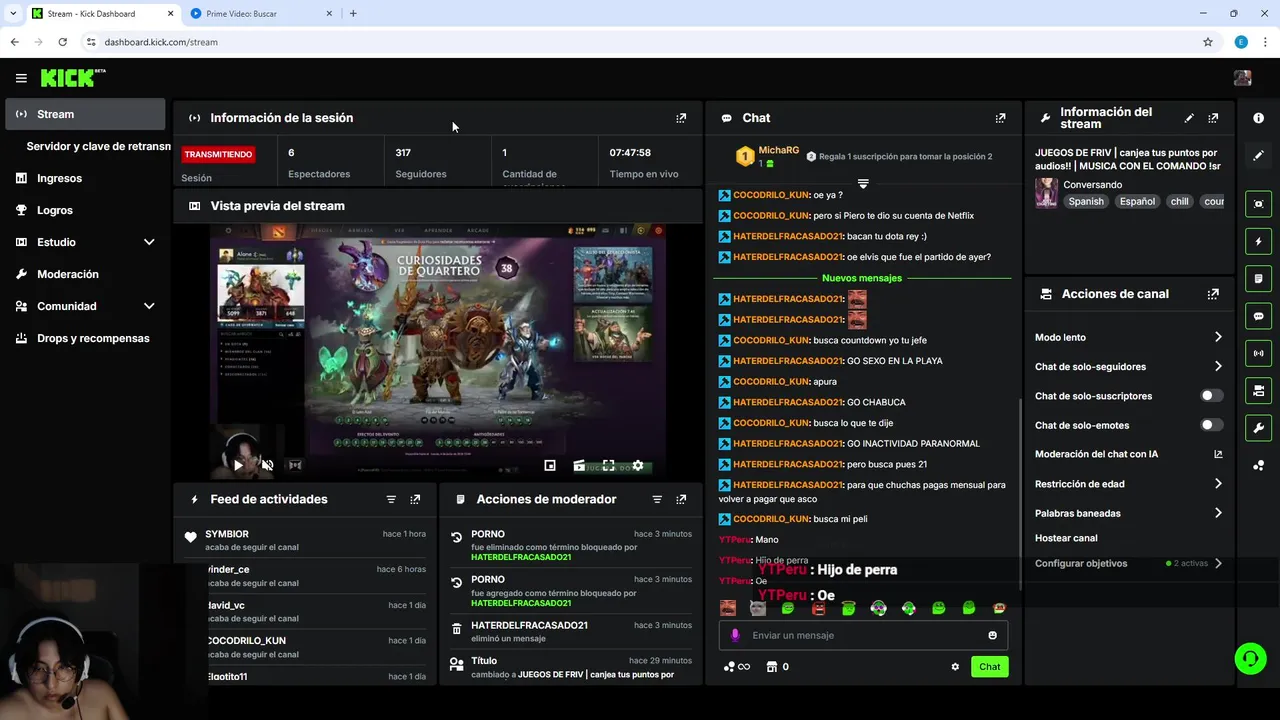
Task: Toggle channel actions widget in right rail
Action: (x=1258, y=390)
